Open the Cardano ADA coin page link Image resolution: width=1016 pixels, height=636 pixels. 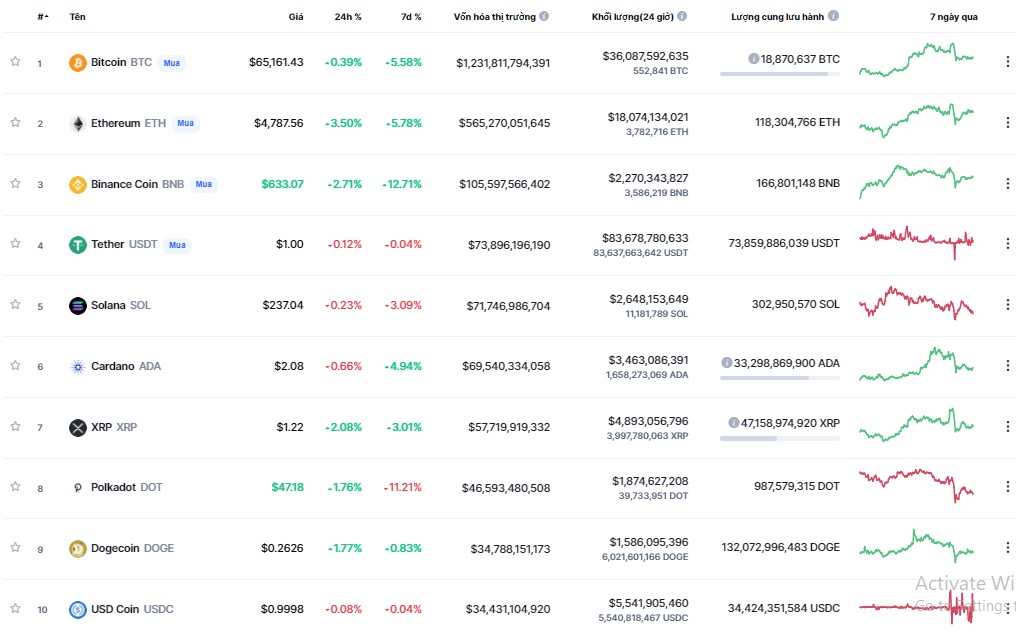click(x=126, y=366)
